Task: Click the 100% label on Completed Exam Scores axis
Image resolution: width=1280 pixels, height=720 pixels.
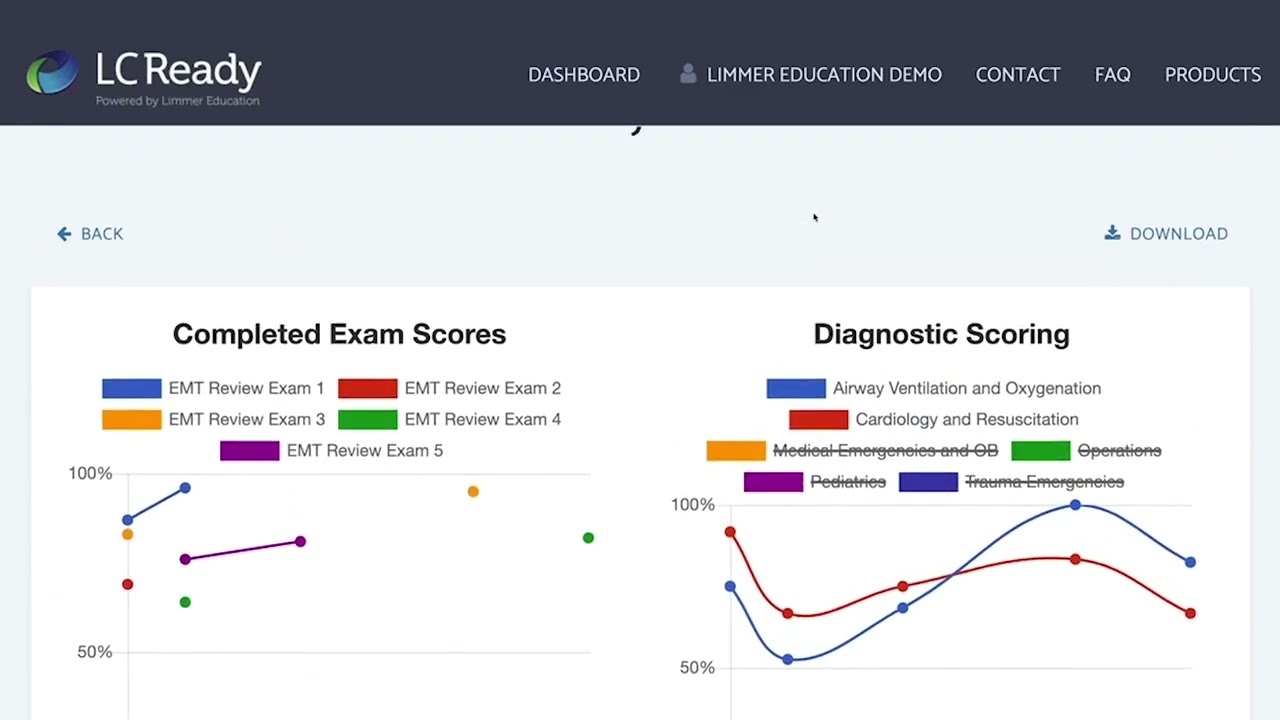Action: click(x=90, y=473)
